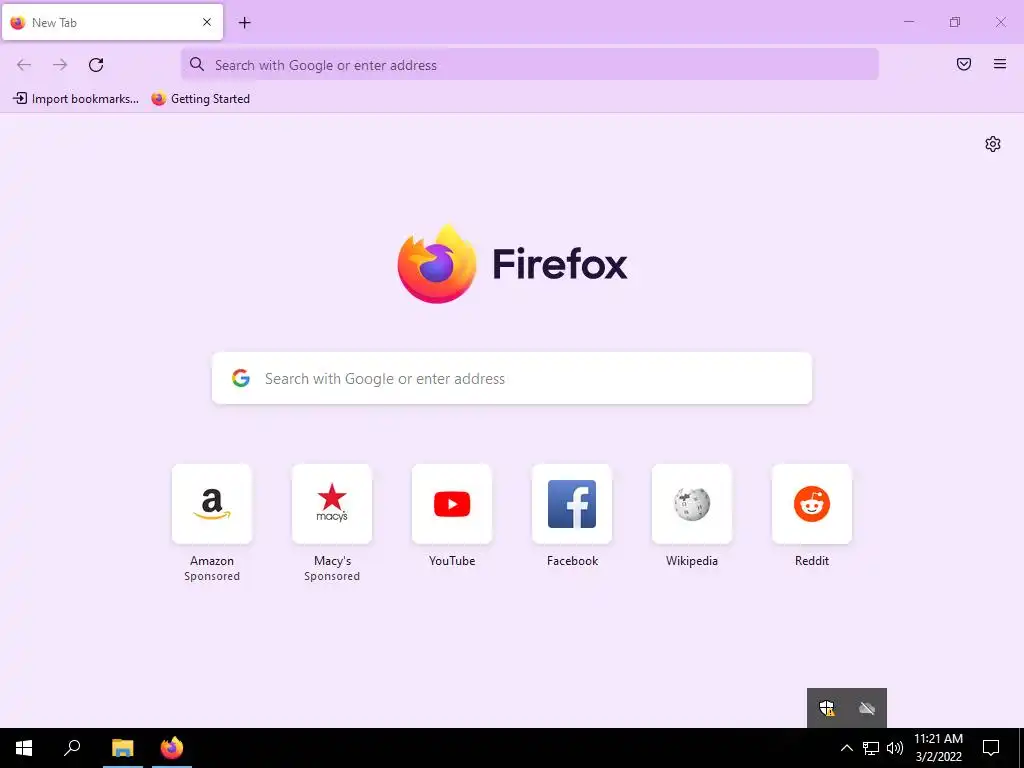Click the OneDrive cloud tray icon
The width and height of the screenshot is (1024, 768).
(x=867, y=708)
